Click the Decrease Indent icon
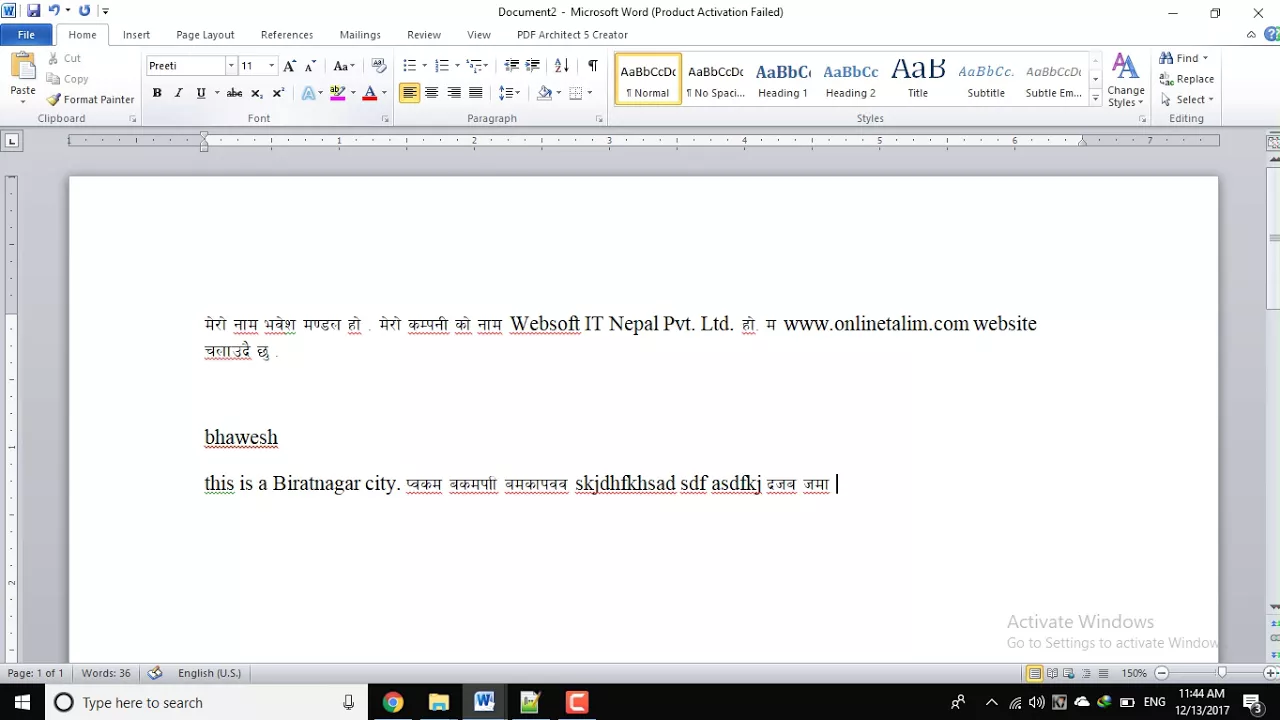 tap(511, 66)
